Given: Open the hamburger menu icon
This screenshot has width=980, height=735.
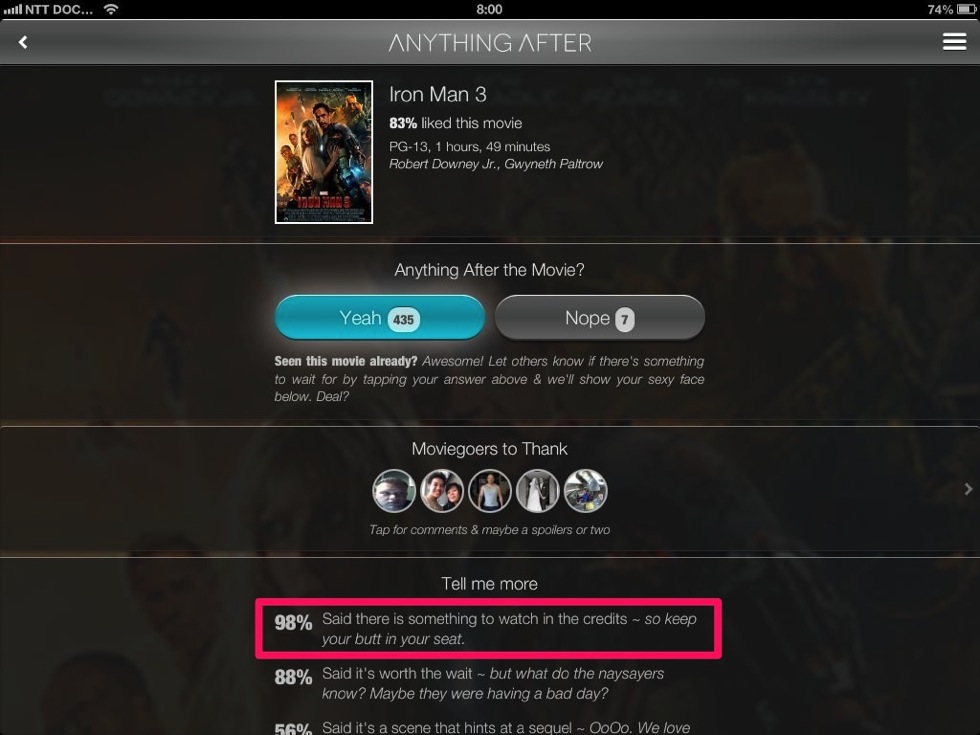Looking at the screenshot, I should (954, 42).
